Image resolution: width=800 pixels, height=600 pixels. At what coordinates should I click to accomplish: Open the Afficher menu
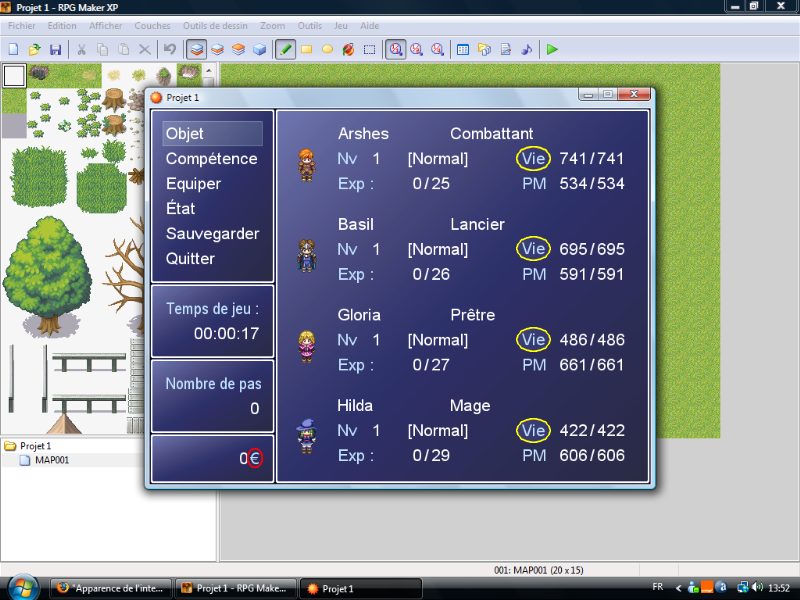tap(106, 26)
